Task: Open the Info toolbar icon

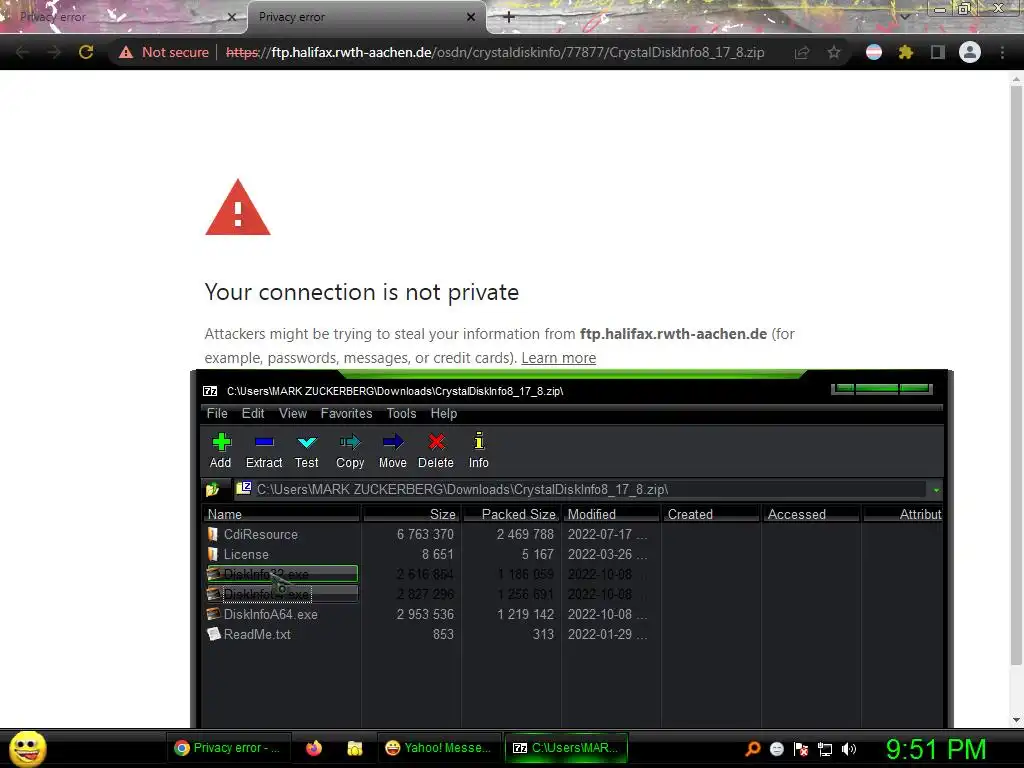Action: coord(479,450)
